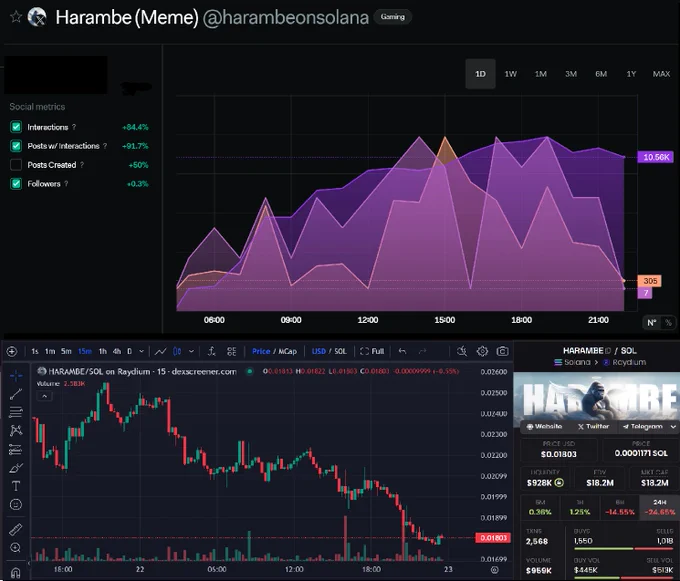Viewport: 680px width, 581px height.
Task: Toggle the Interactions metric checkbox
Action: [16, 127]
